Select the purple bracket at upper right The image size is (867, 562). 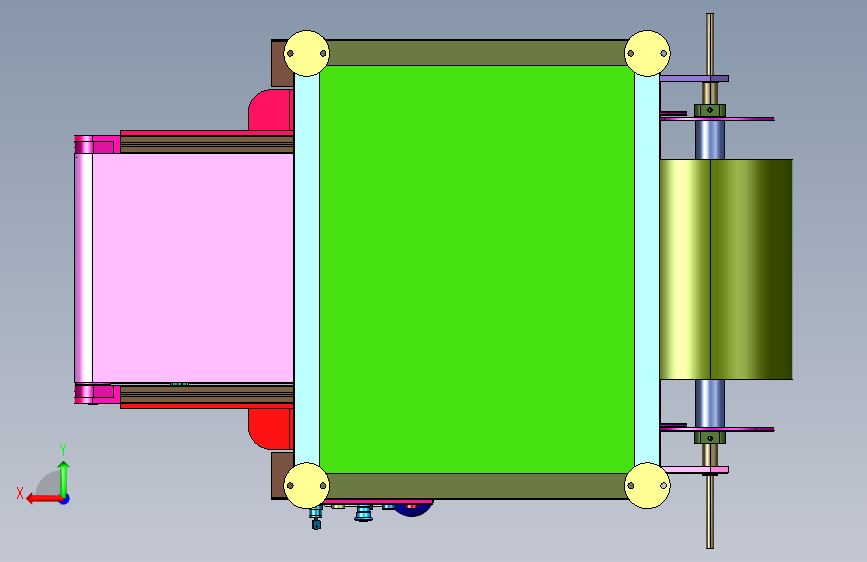tap(694, 79)
